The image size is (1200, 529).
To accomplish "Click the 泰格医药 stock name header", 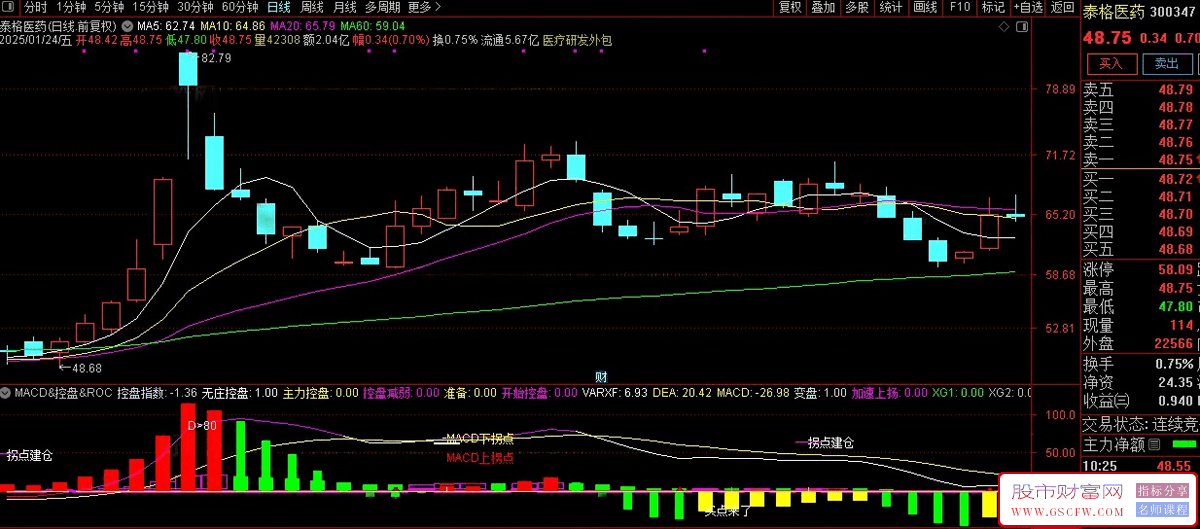I will [x=1112, y=12].
